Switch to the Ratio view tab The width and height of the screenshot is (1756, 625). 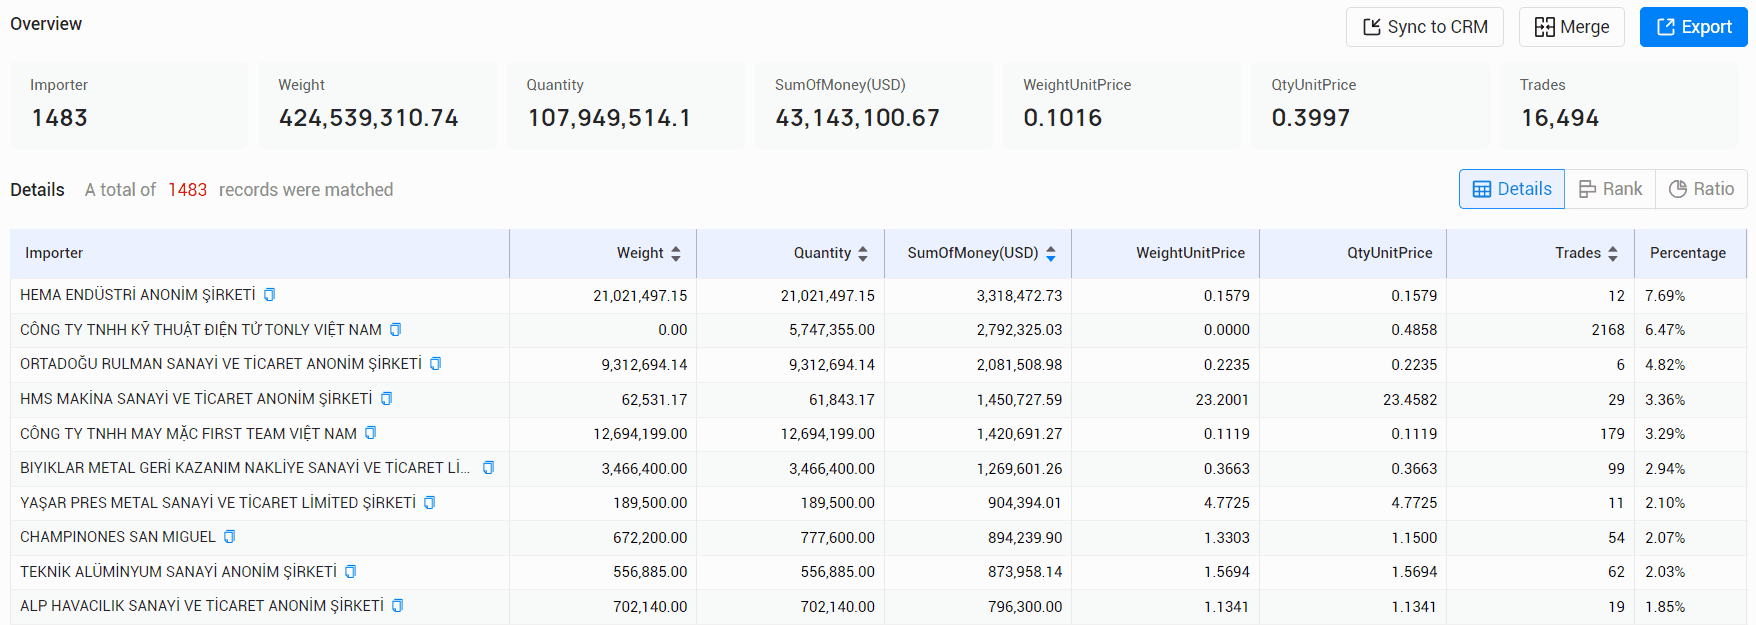(x=1701, y=189)
